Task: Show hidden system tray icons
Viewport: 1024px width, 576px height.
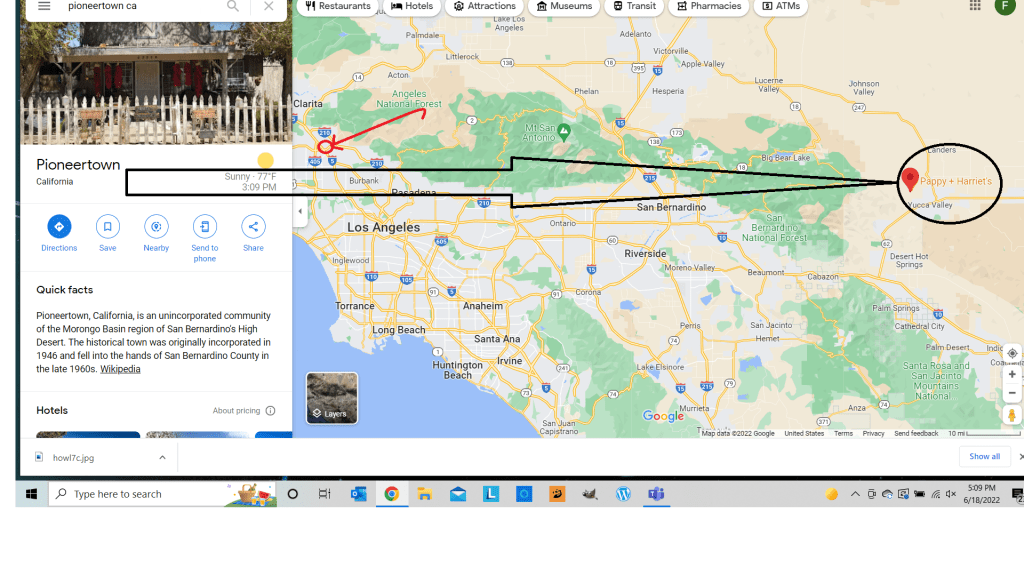Action: point(855,494)
